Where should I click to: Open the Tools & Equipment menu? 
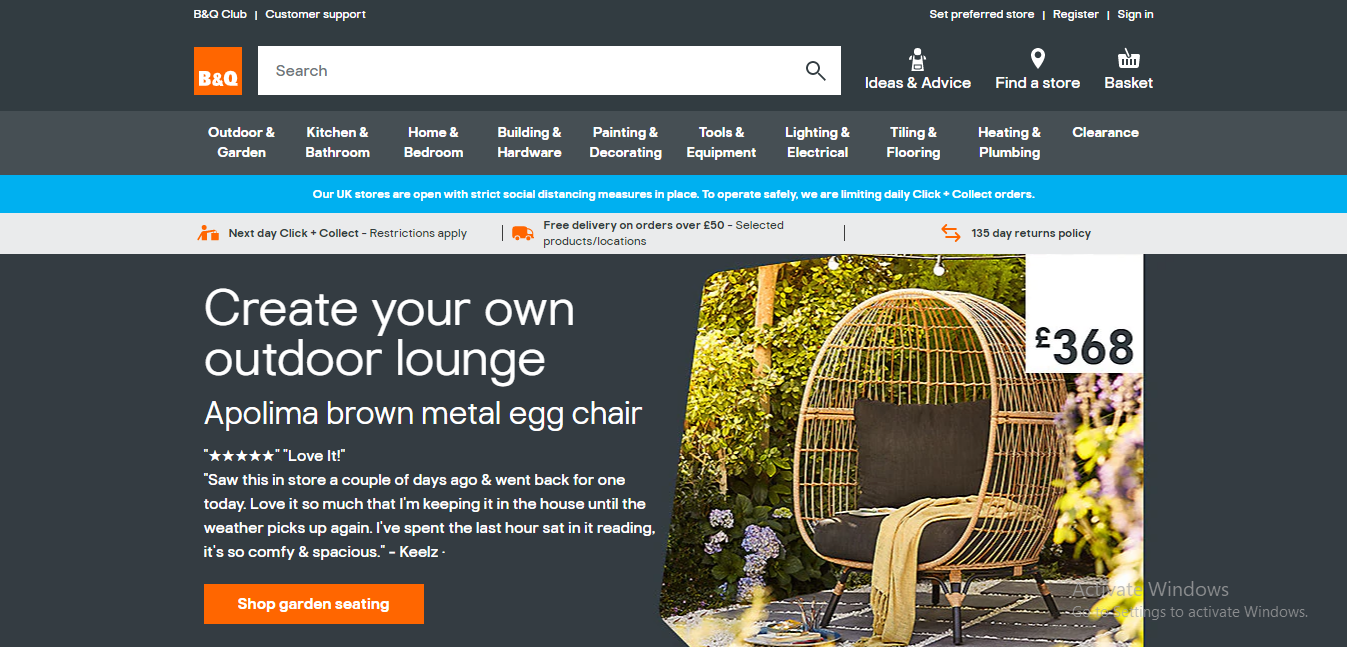[x=721, y=142]
